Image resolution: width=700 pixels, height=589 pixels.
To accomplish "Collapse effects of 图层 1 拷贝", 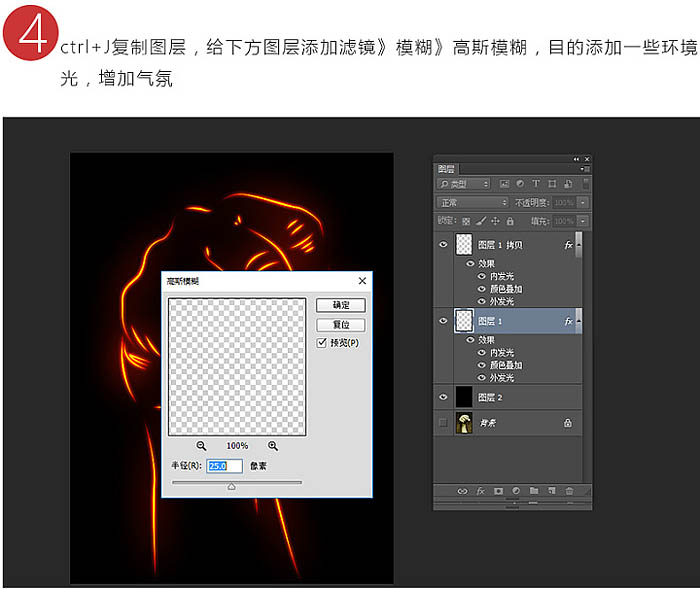I will (579, 245).
